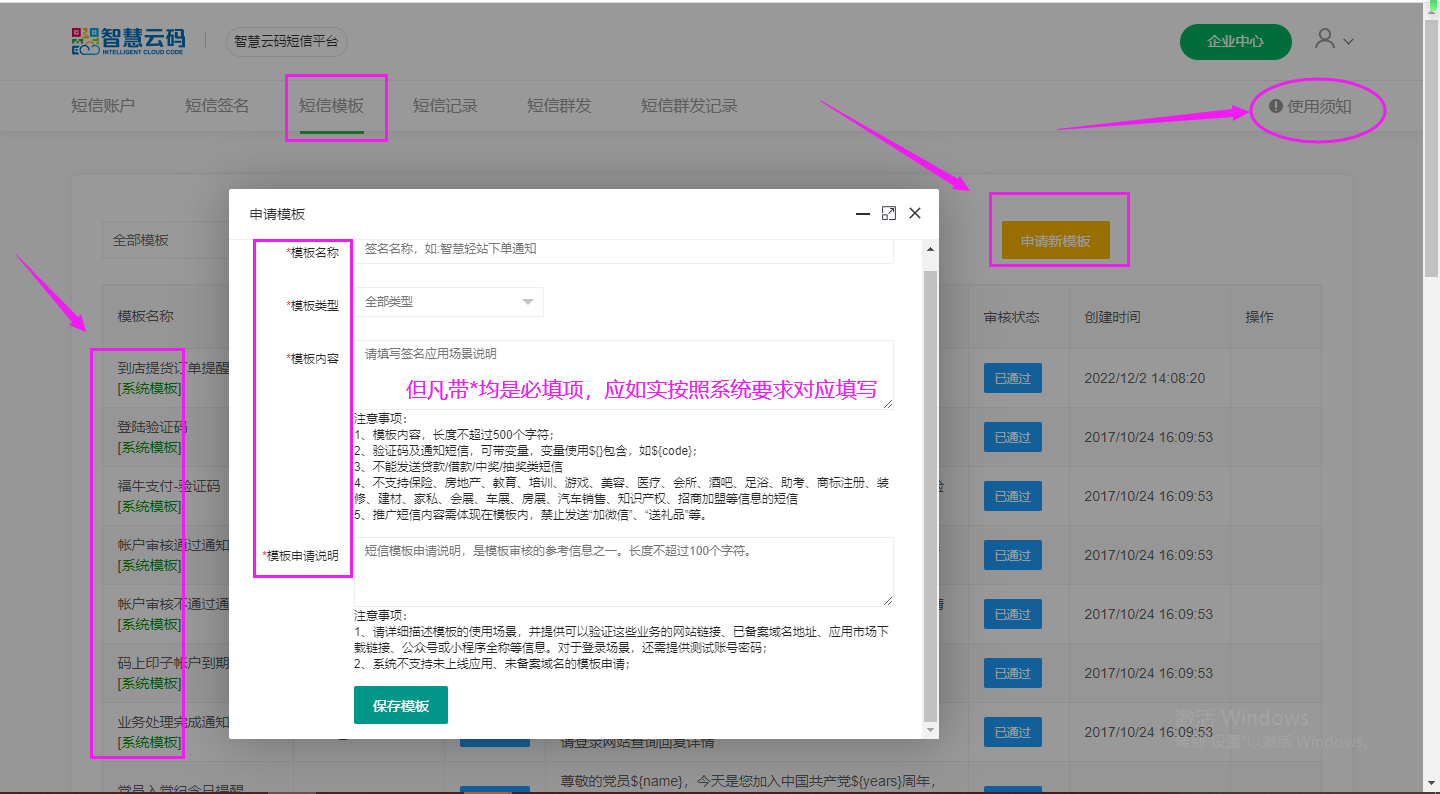
Task: Minimize the 申请模板 dialog
Action: coord(862,214)
